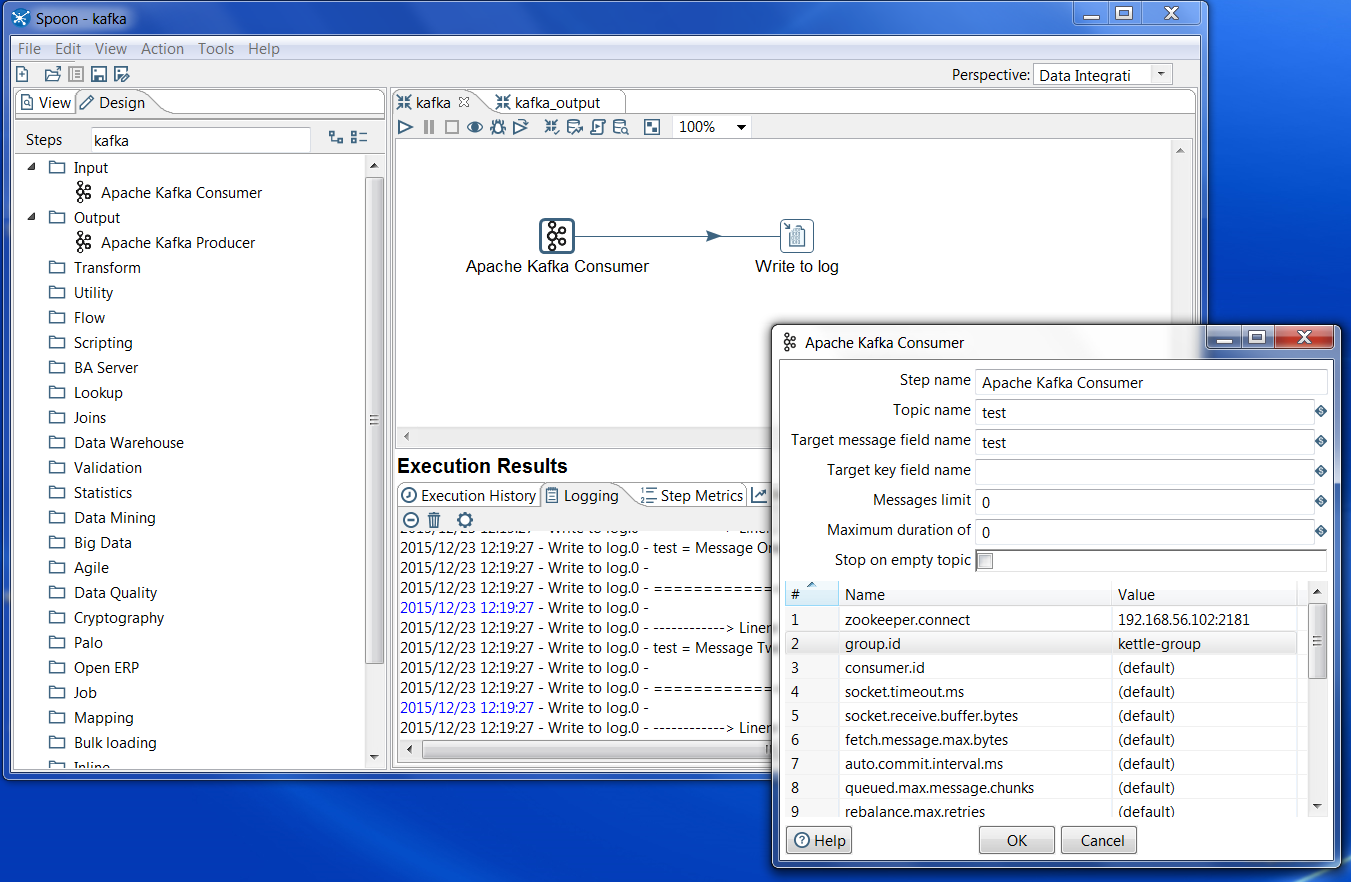Click the Step name input field

click(1151, 382)
